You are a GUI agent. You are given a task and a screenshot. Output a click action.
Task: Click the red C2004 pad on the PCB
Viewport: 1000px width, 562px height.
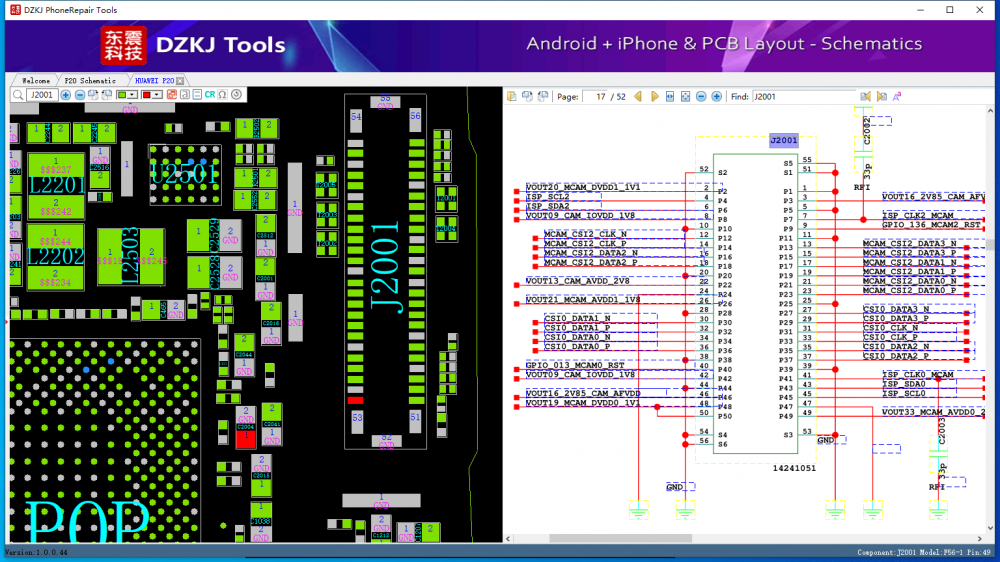(x=246, y=438)
